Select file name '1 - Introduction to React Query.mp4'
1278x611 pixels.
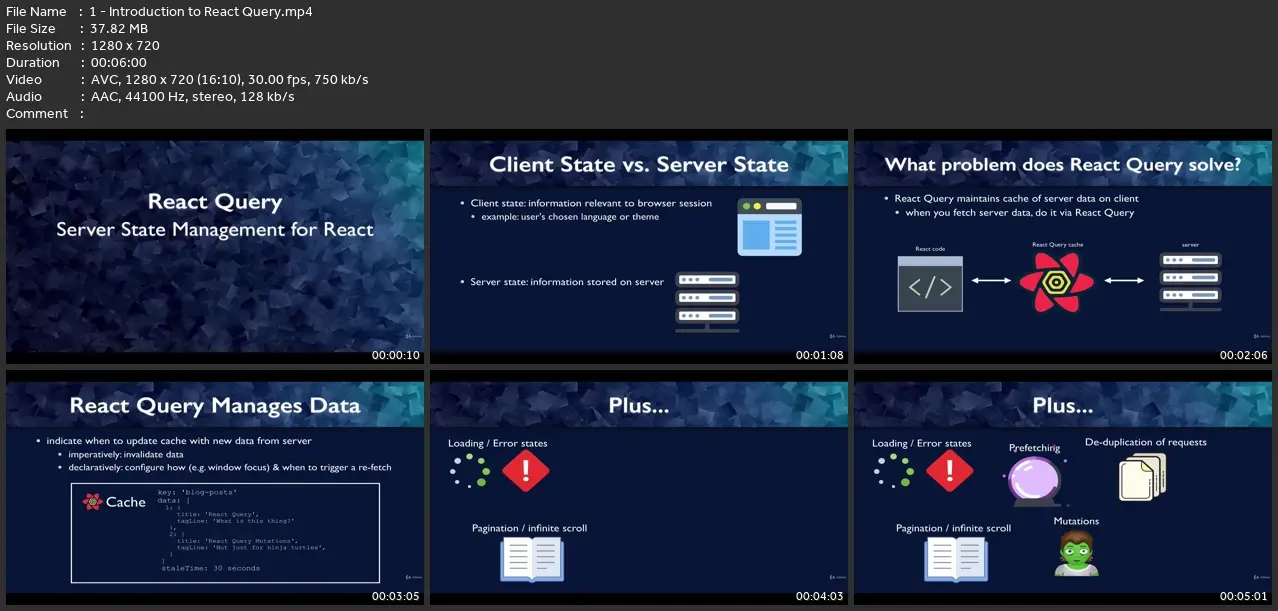coord(201,12)
